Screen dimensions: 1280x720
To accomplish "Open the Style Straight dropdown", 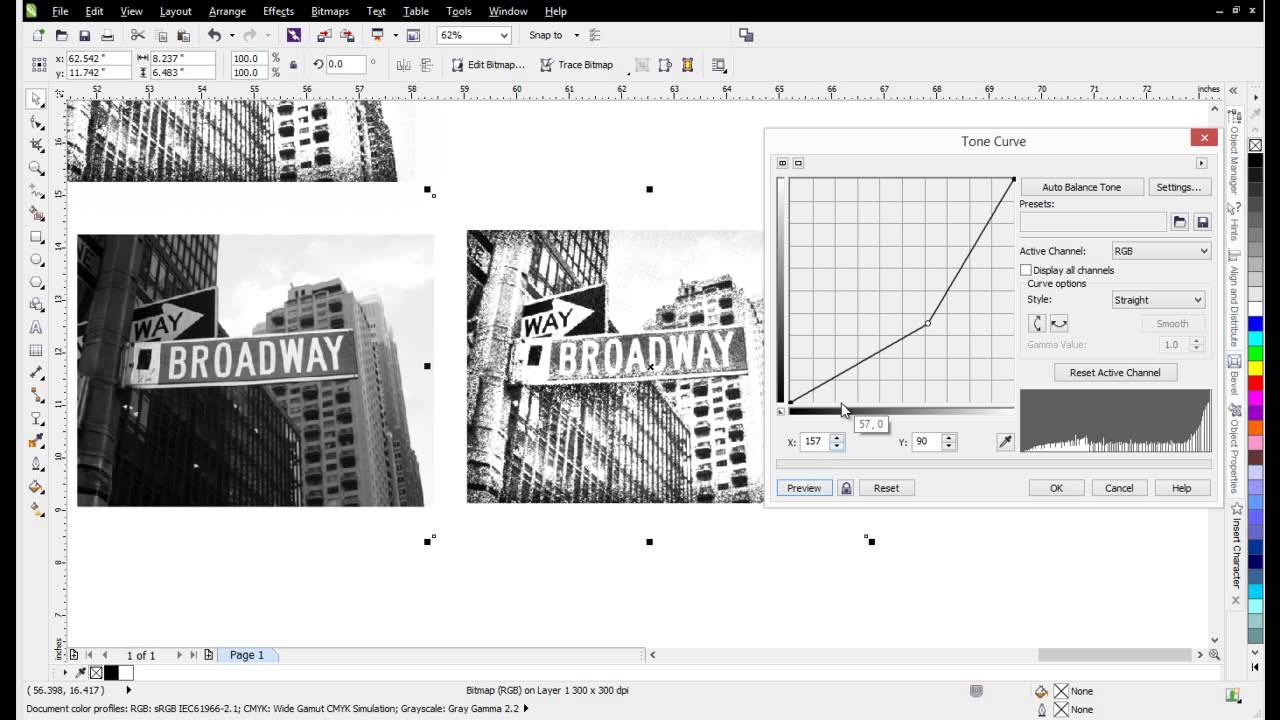I will [x=1158, y=300].
